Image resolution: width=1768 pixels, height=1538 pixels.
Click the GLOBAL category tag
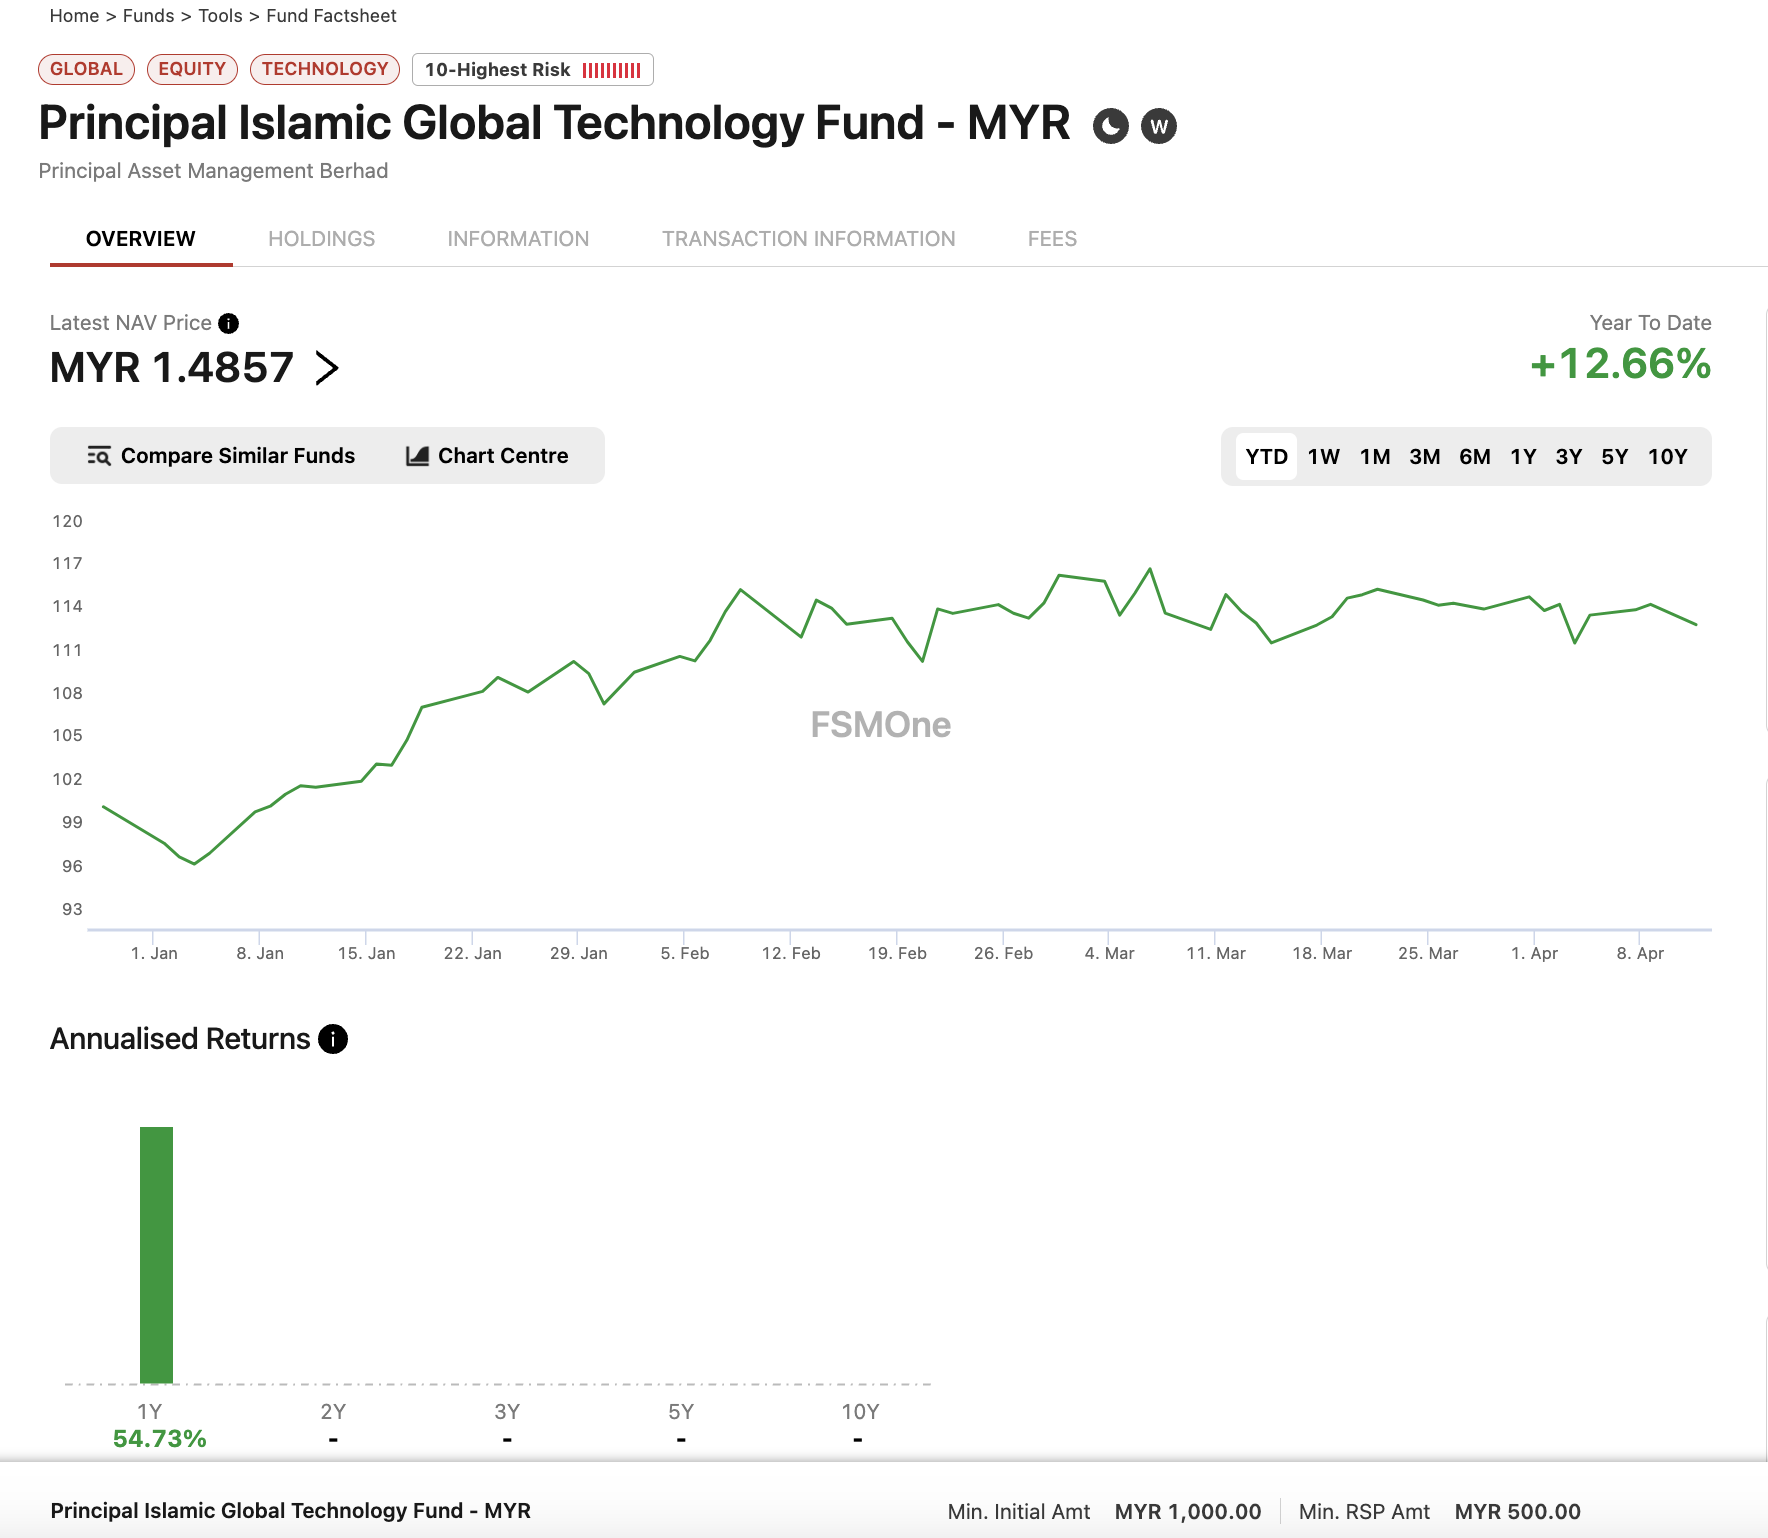(86, 69)
